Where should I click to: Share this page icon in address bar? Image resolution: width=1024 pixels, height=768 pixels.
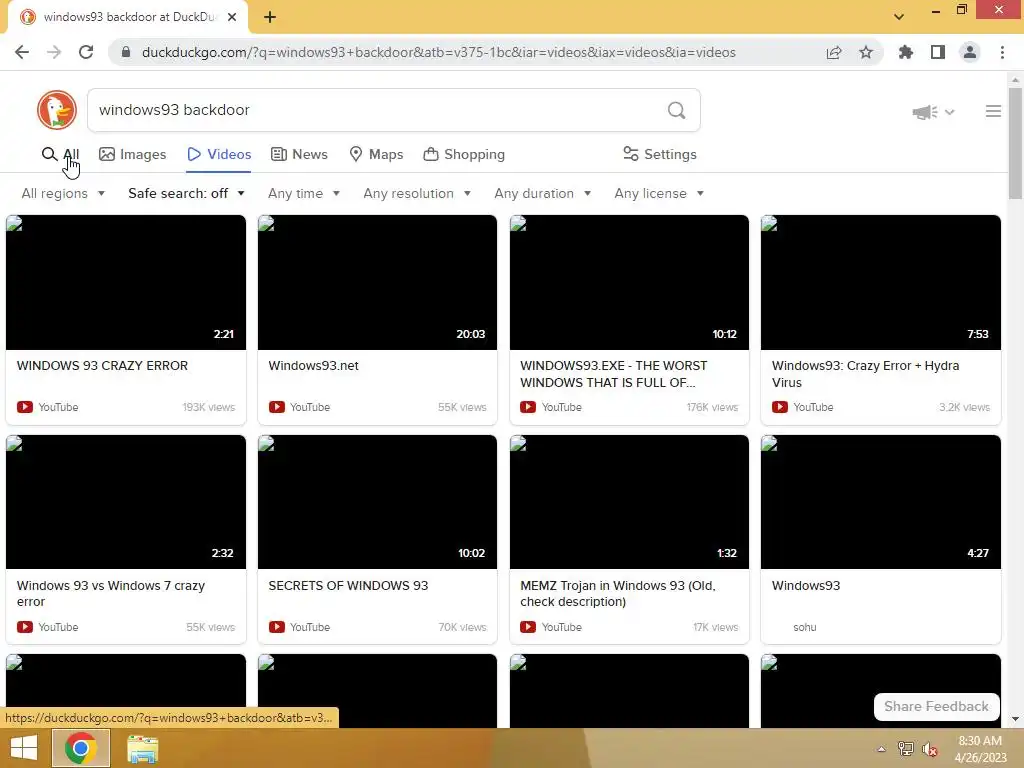tap(834, 52)
